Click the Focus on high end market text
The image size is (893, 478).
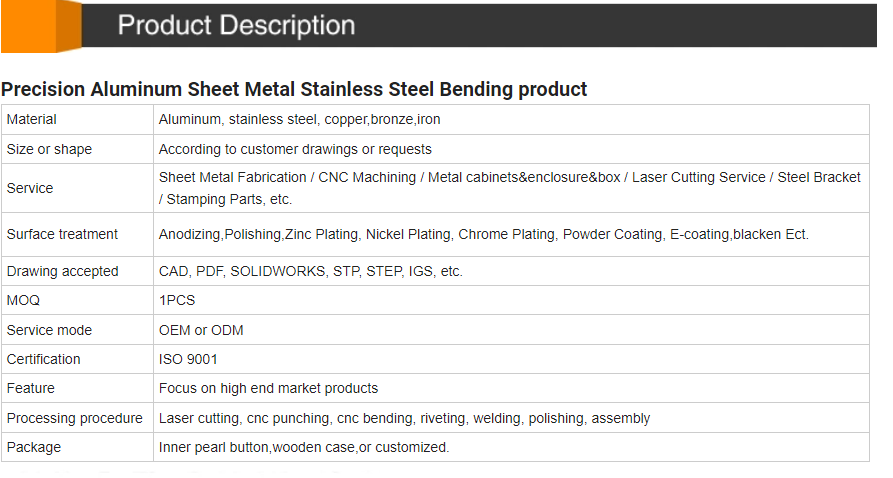coord(268,388)
